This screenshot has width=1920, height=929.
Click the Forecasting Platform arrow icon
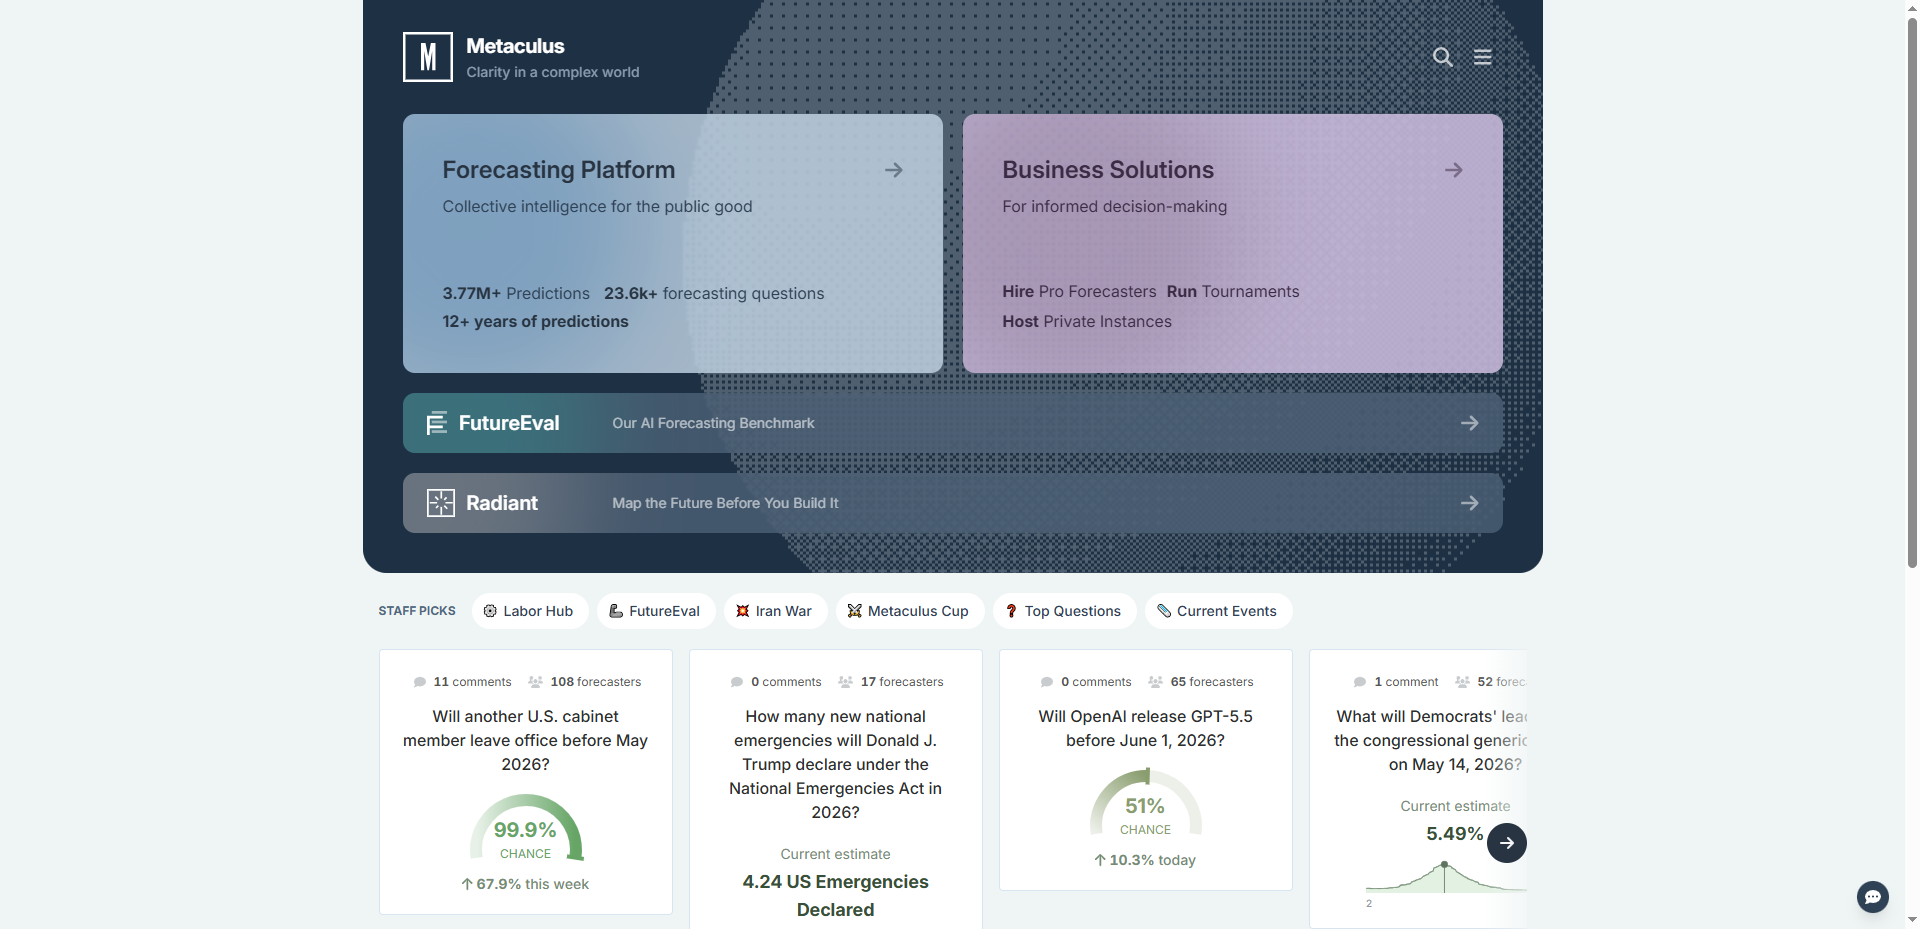(x=894, y=170)
